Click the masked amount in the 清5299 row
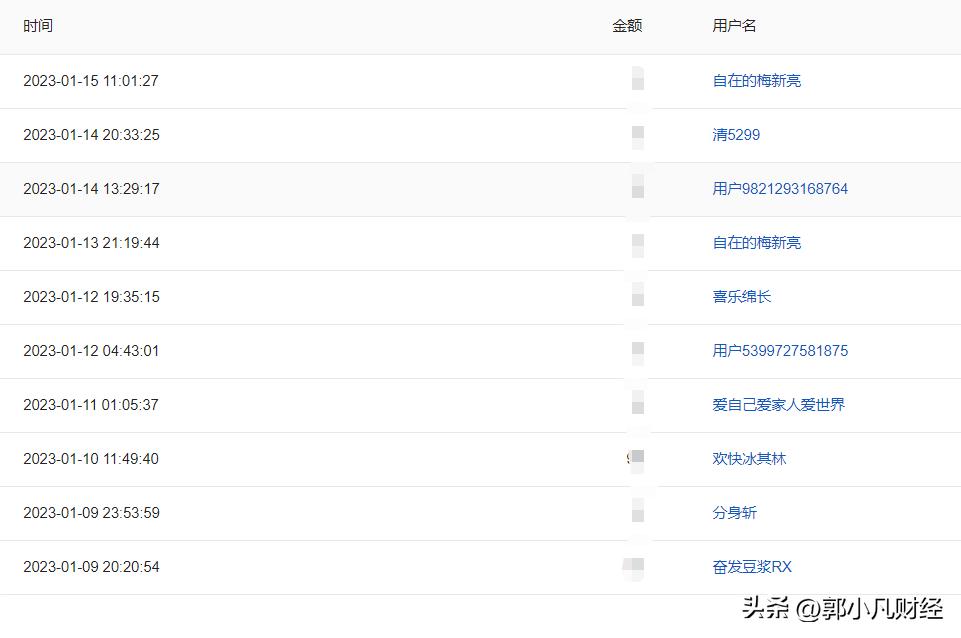Image resolution: width=961 pixels, height=638 pixels. tap(637, 135)
